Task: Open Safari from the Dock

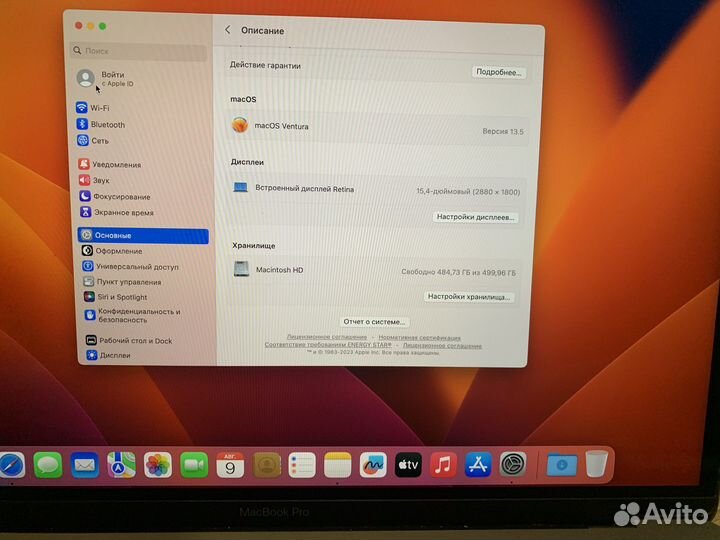Action: (x=11, y=465)
